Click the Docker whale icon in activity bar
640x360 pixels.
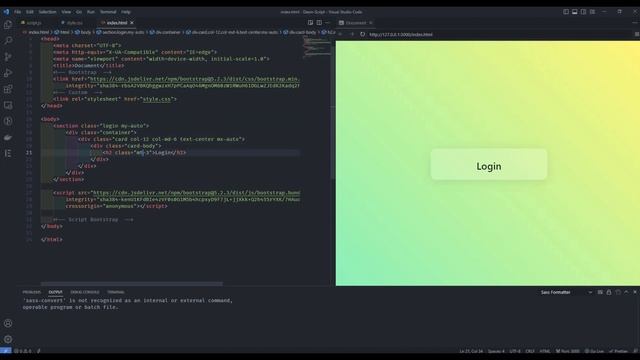(8, 138)
